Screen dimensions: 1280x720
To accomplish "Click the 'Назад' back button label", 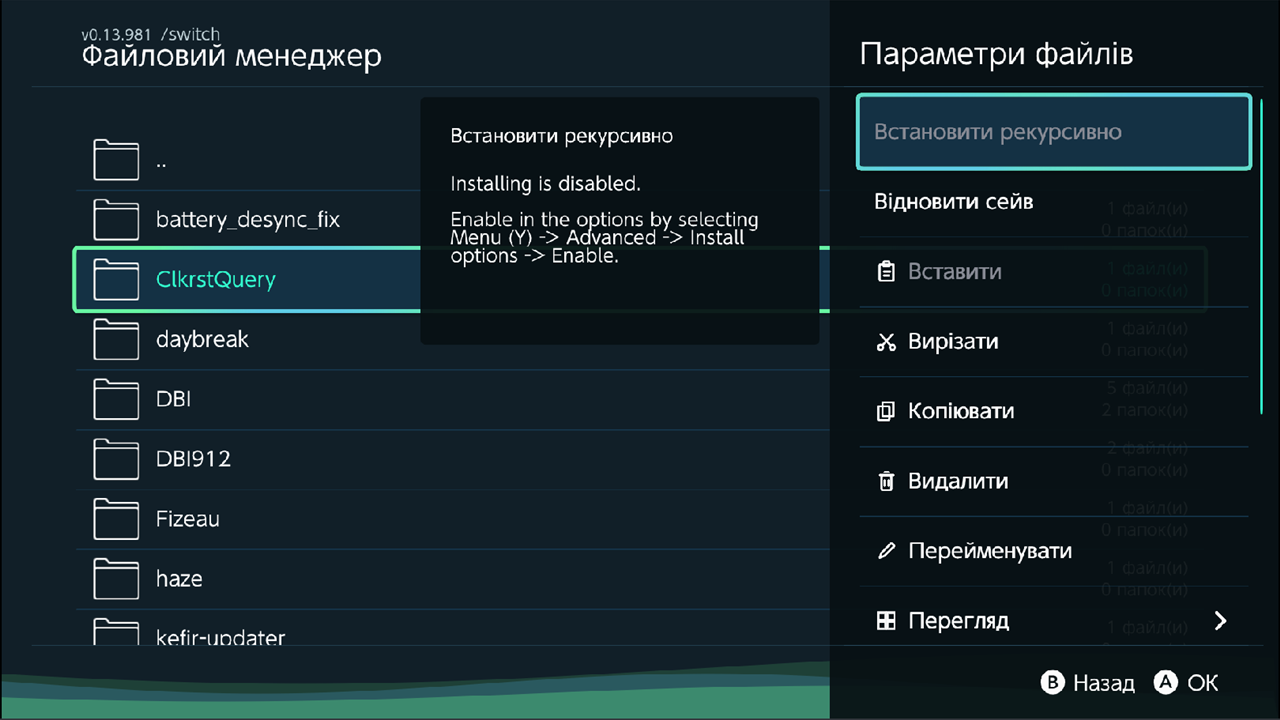I will pos(1104,683).
